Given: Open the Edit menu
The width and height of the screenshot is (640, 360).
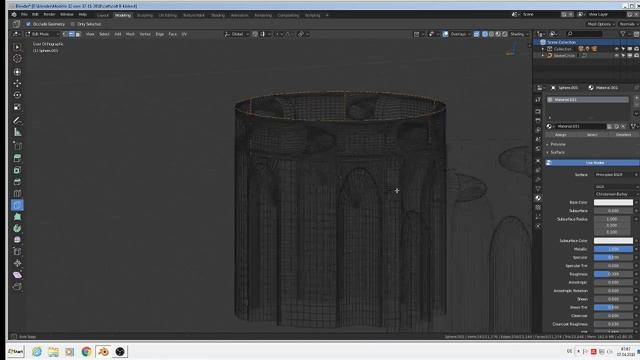Looking at the screenshot, I should click(35, 15).
